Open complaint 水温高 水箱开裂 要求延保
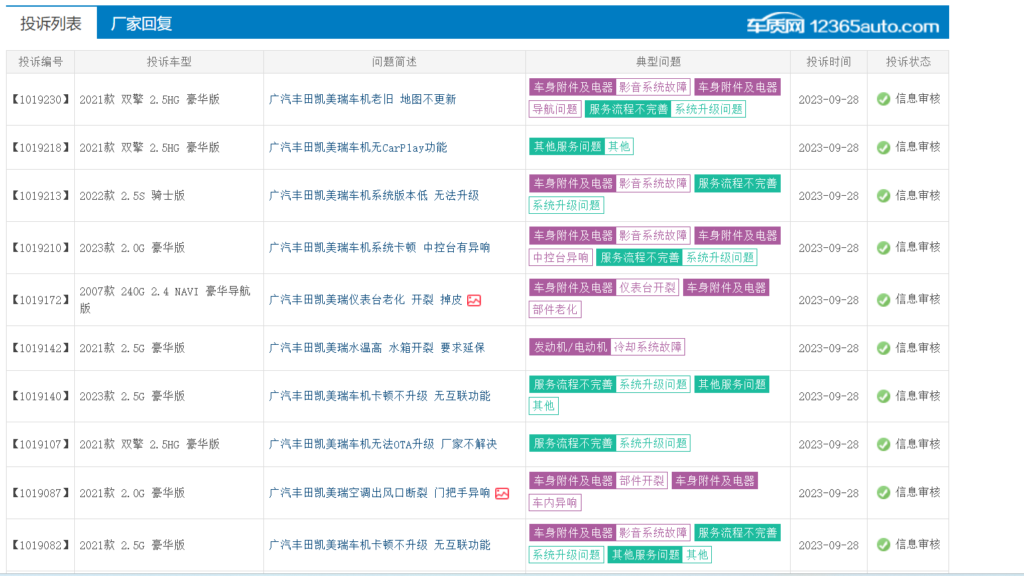1024x576 pixels. pyautogui.click(x=377, y=348)
